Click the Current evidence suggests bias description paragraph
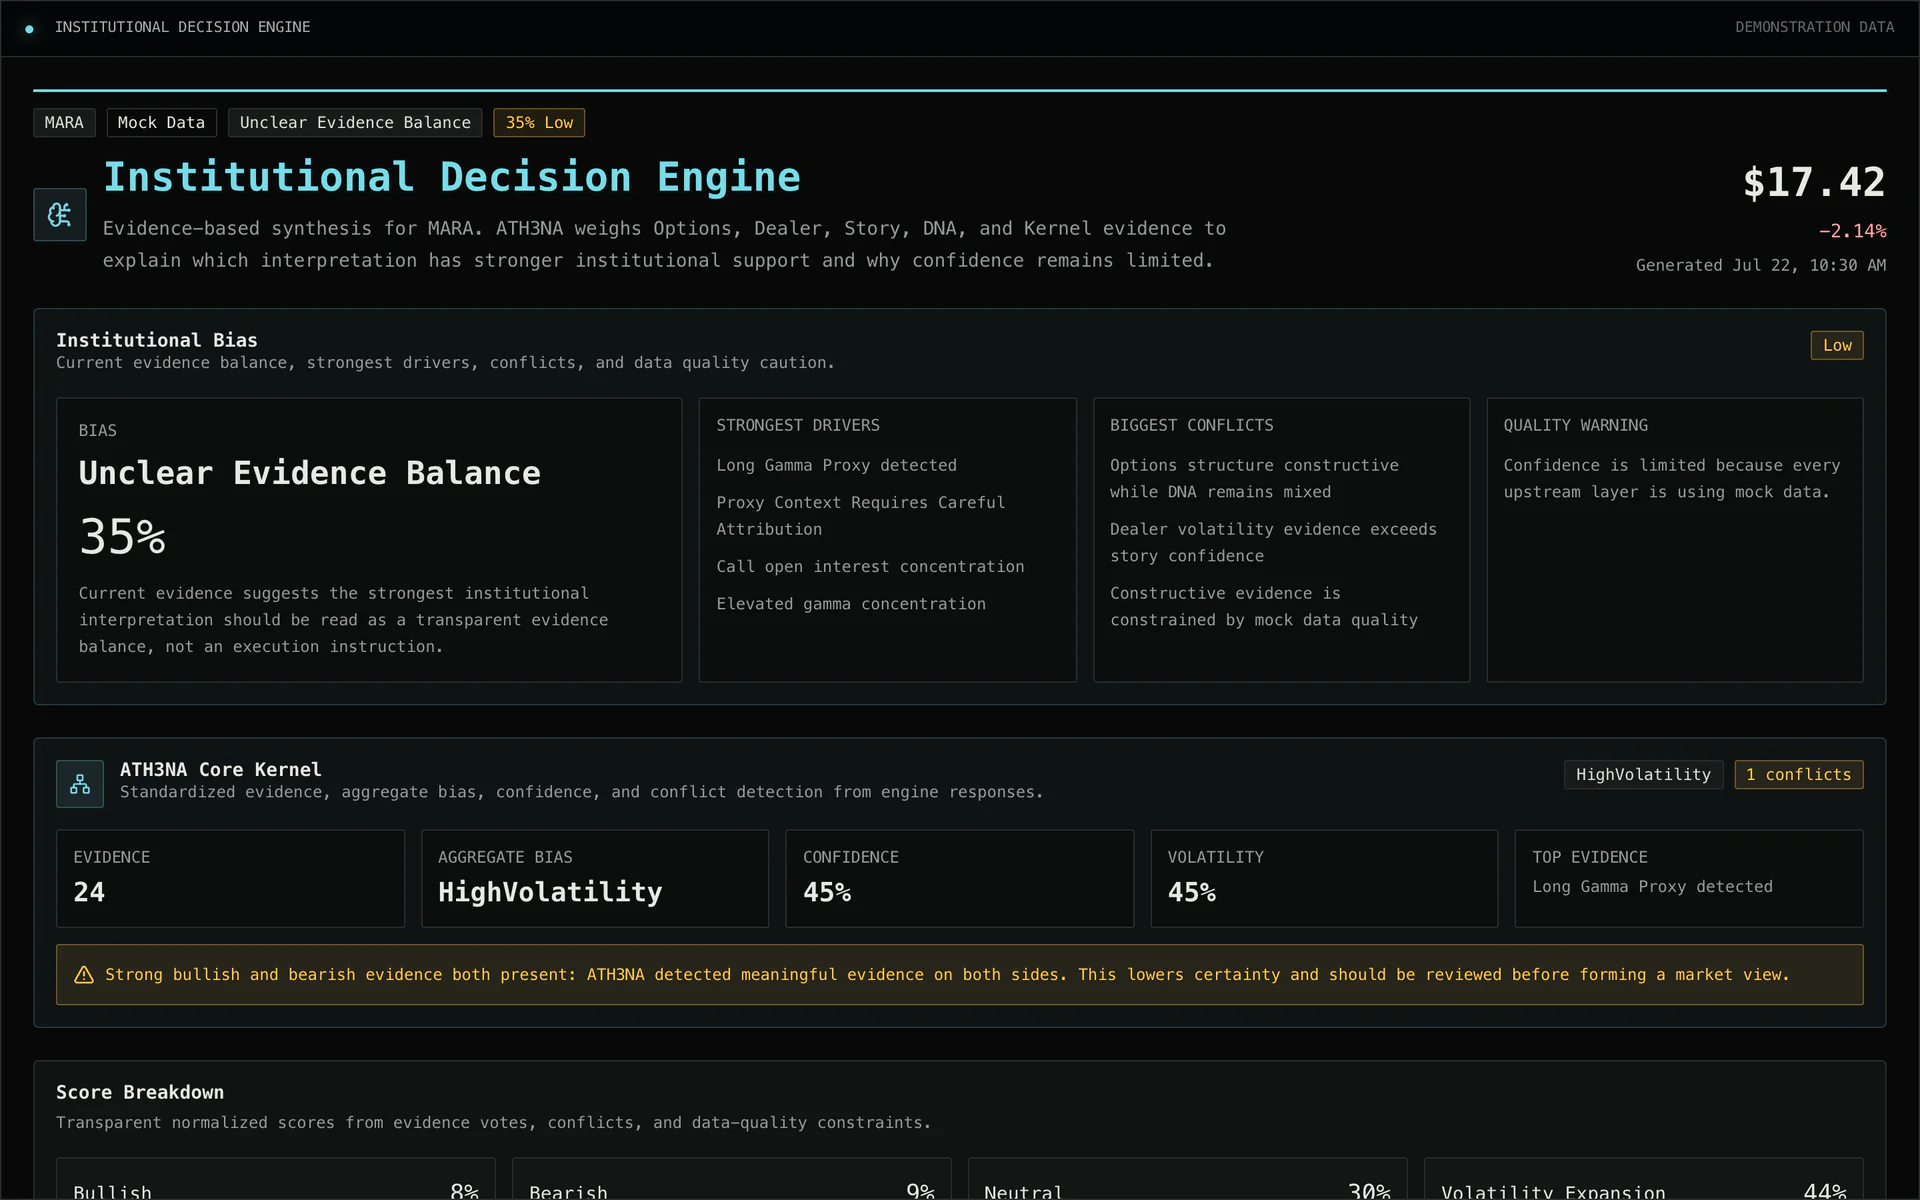1920x1200 pixels. point(343,620)
